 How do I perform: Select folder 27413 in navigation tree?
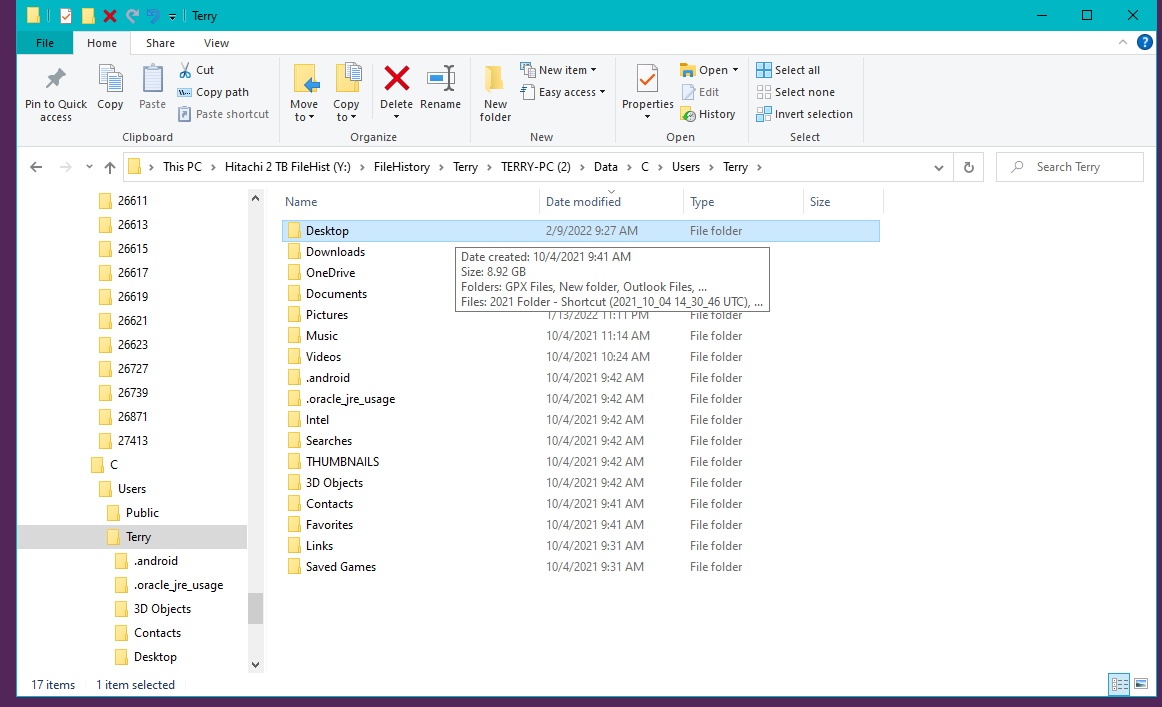coord(133,441)
